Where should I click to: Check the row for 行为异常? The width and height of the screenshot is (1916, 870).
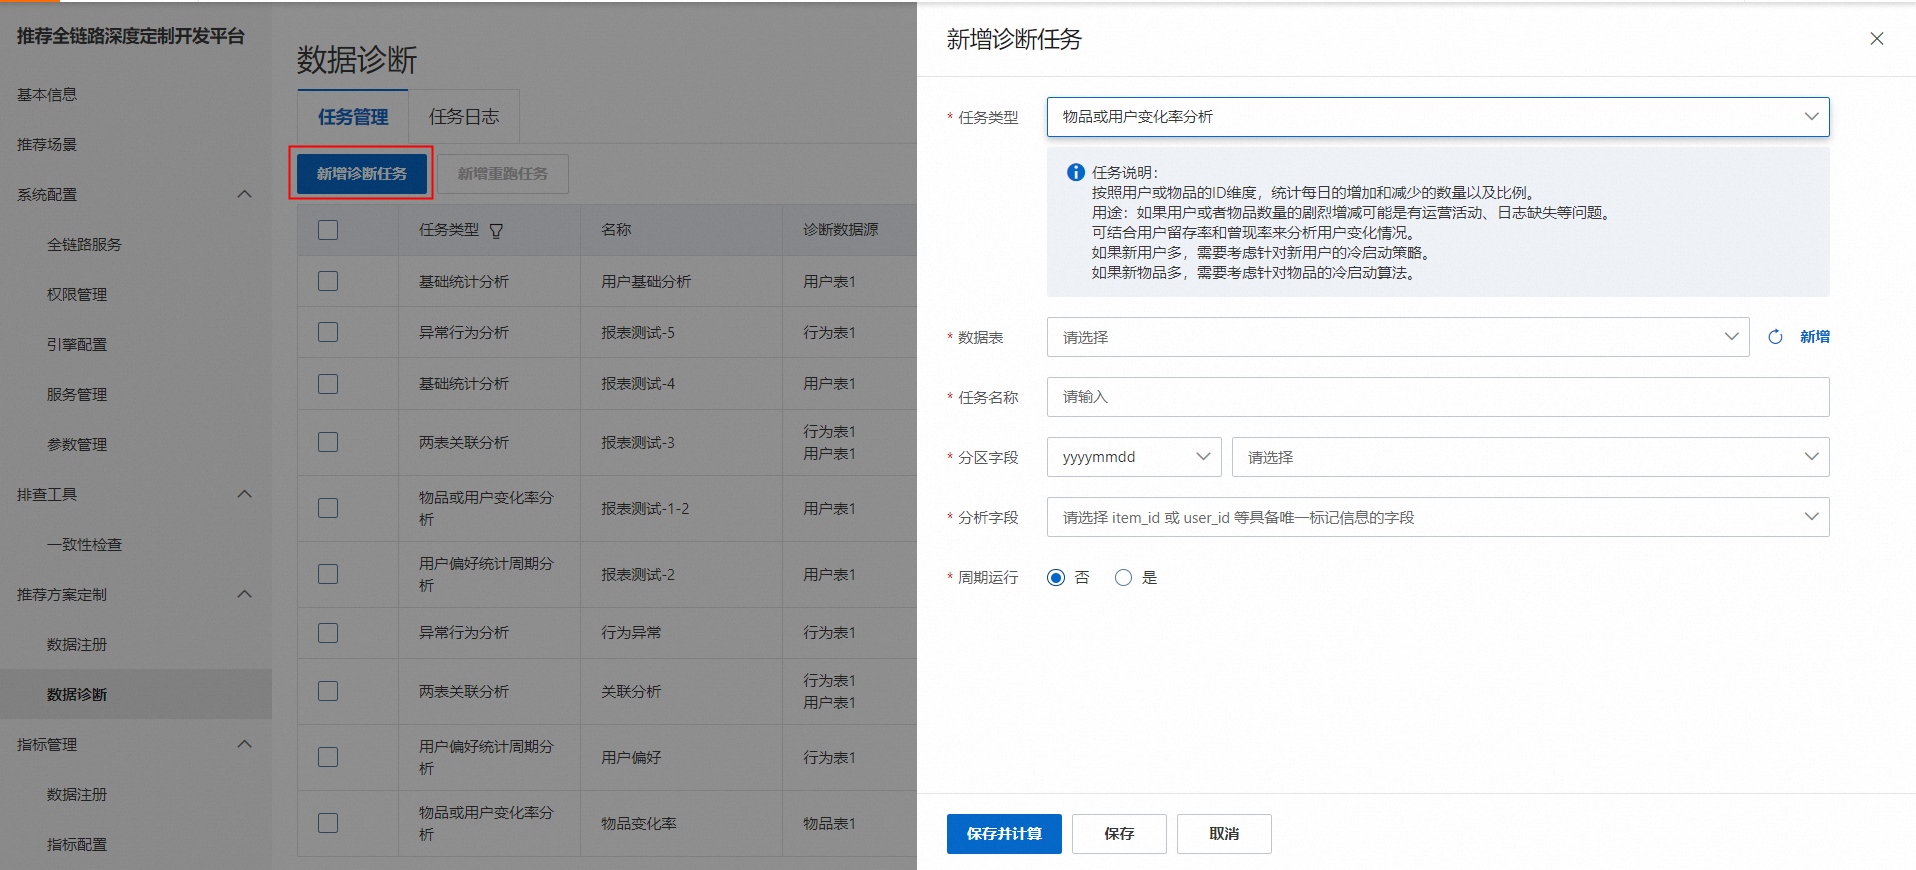[328, 633]
